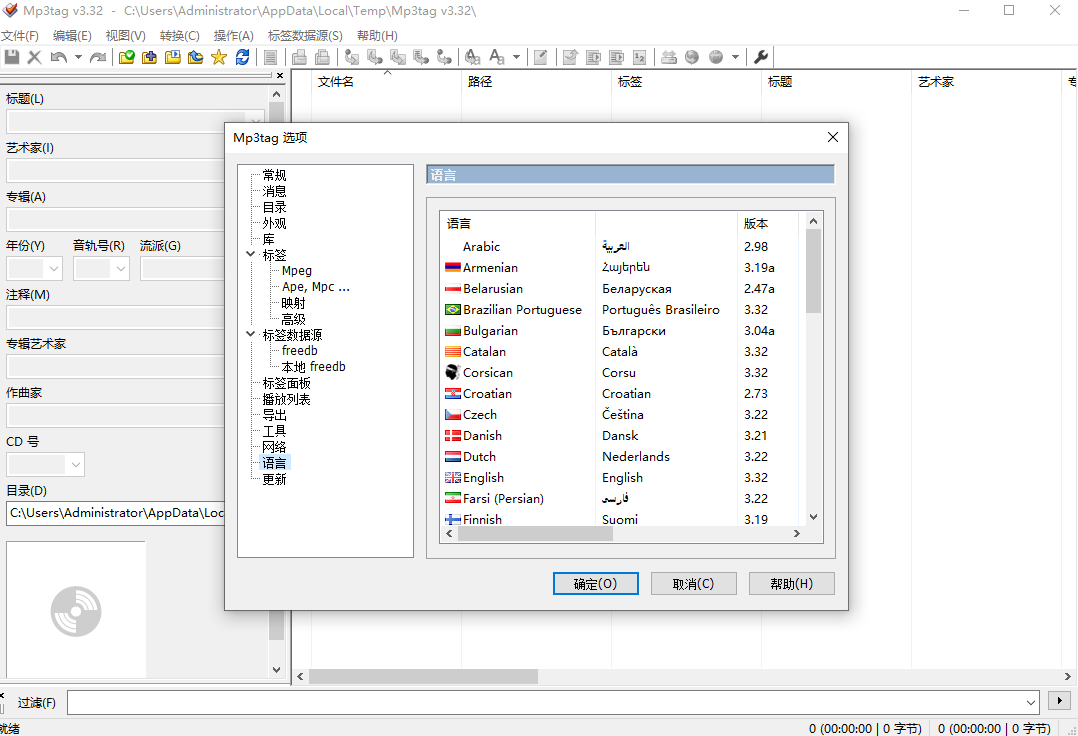Select Danish in the language list
The image size is (1078, 736).
click(482, 436)
